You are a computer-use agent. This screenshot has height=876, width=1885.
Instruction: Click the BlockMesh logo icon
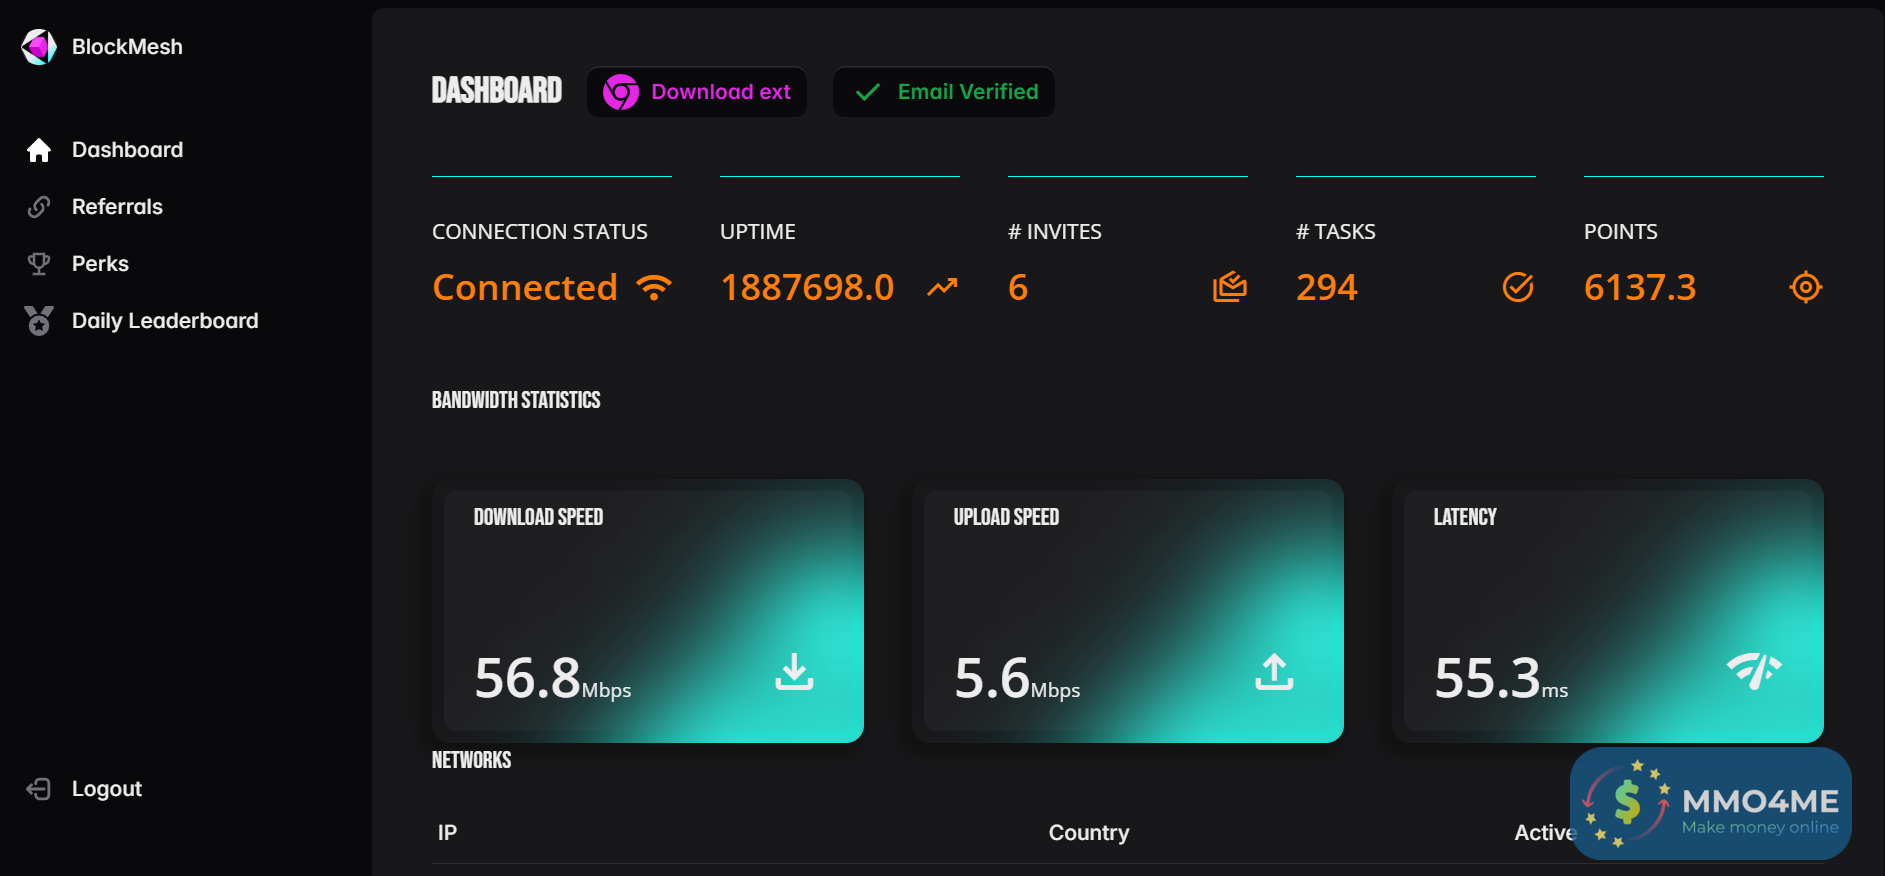(39, 46)
